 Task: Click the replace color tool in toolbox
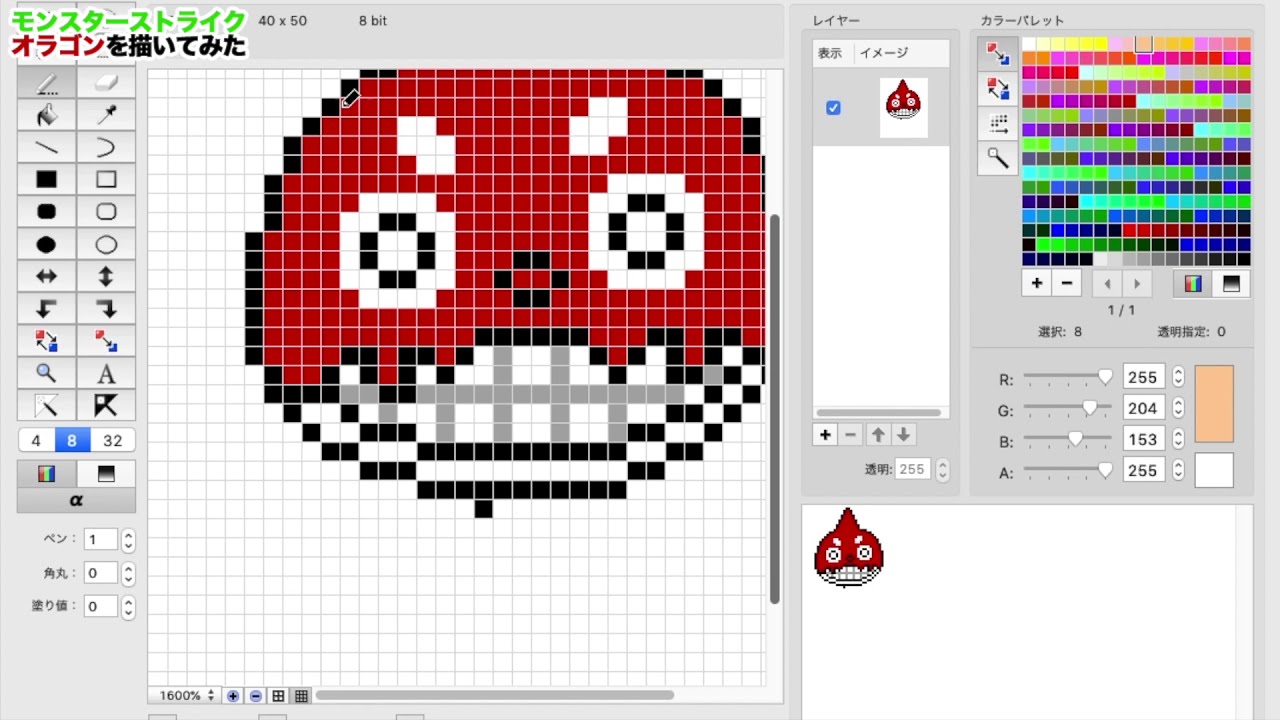click(106, 341)
